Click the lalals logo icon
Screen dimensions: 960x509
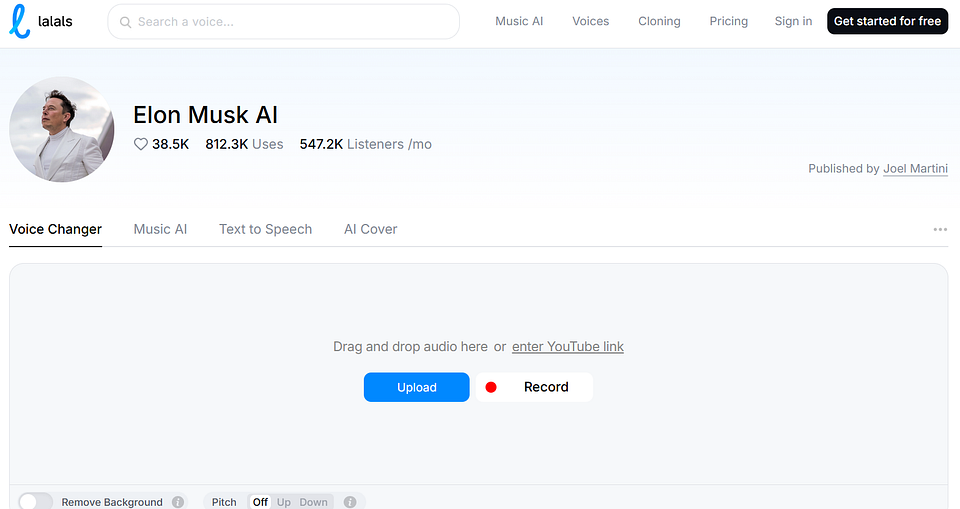[20, 21]
